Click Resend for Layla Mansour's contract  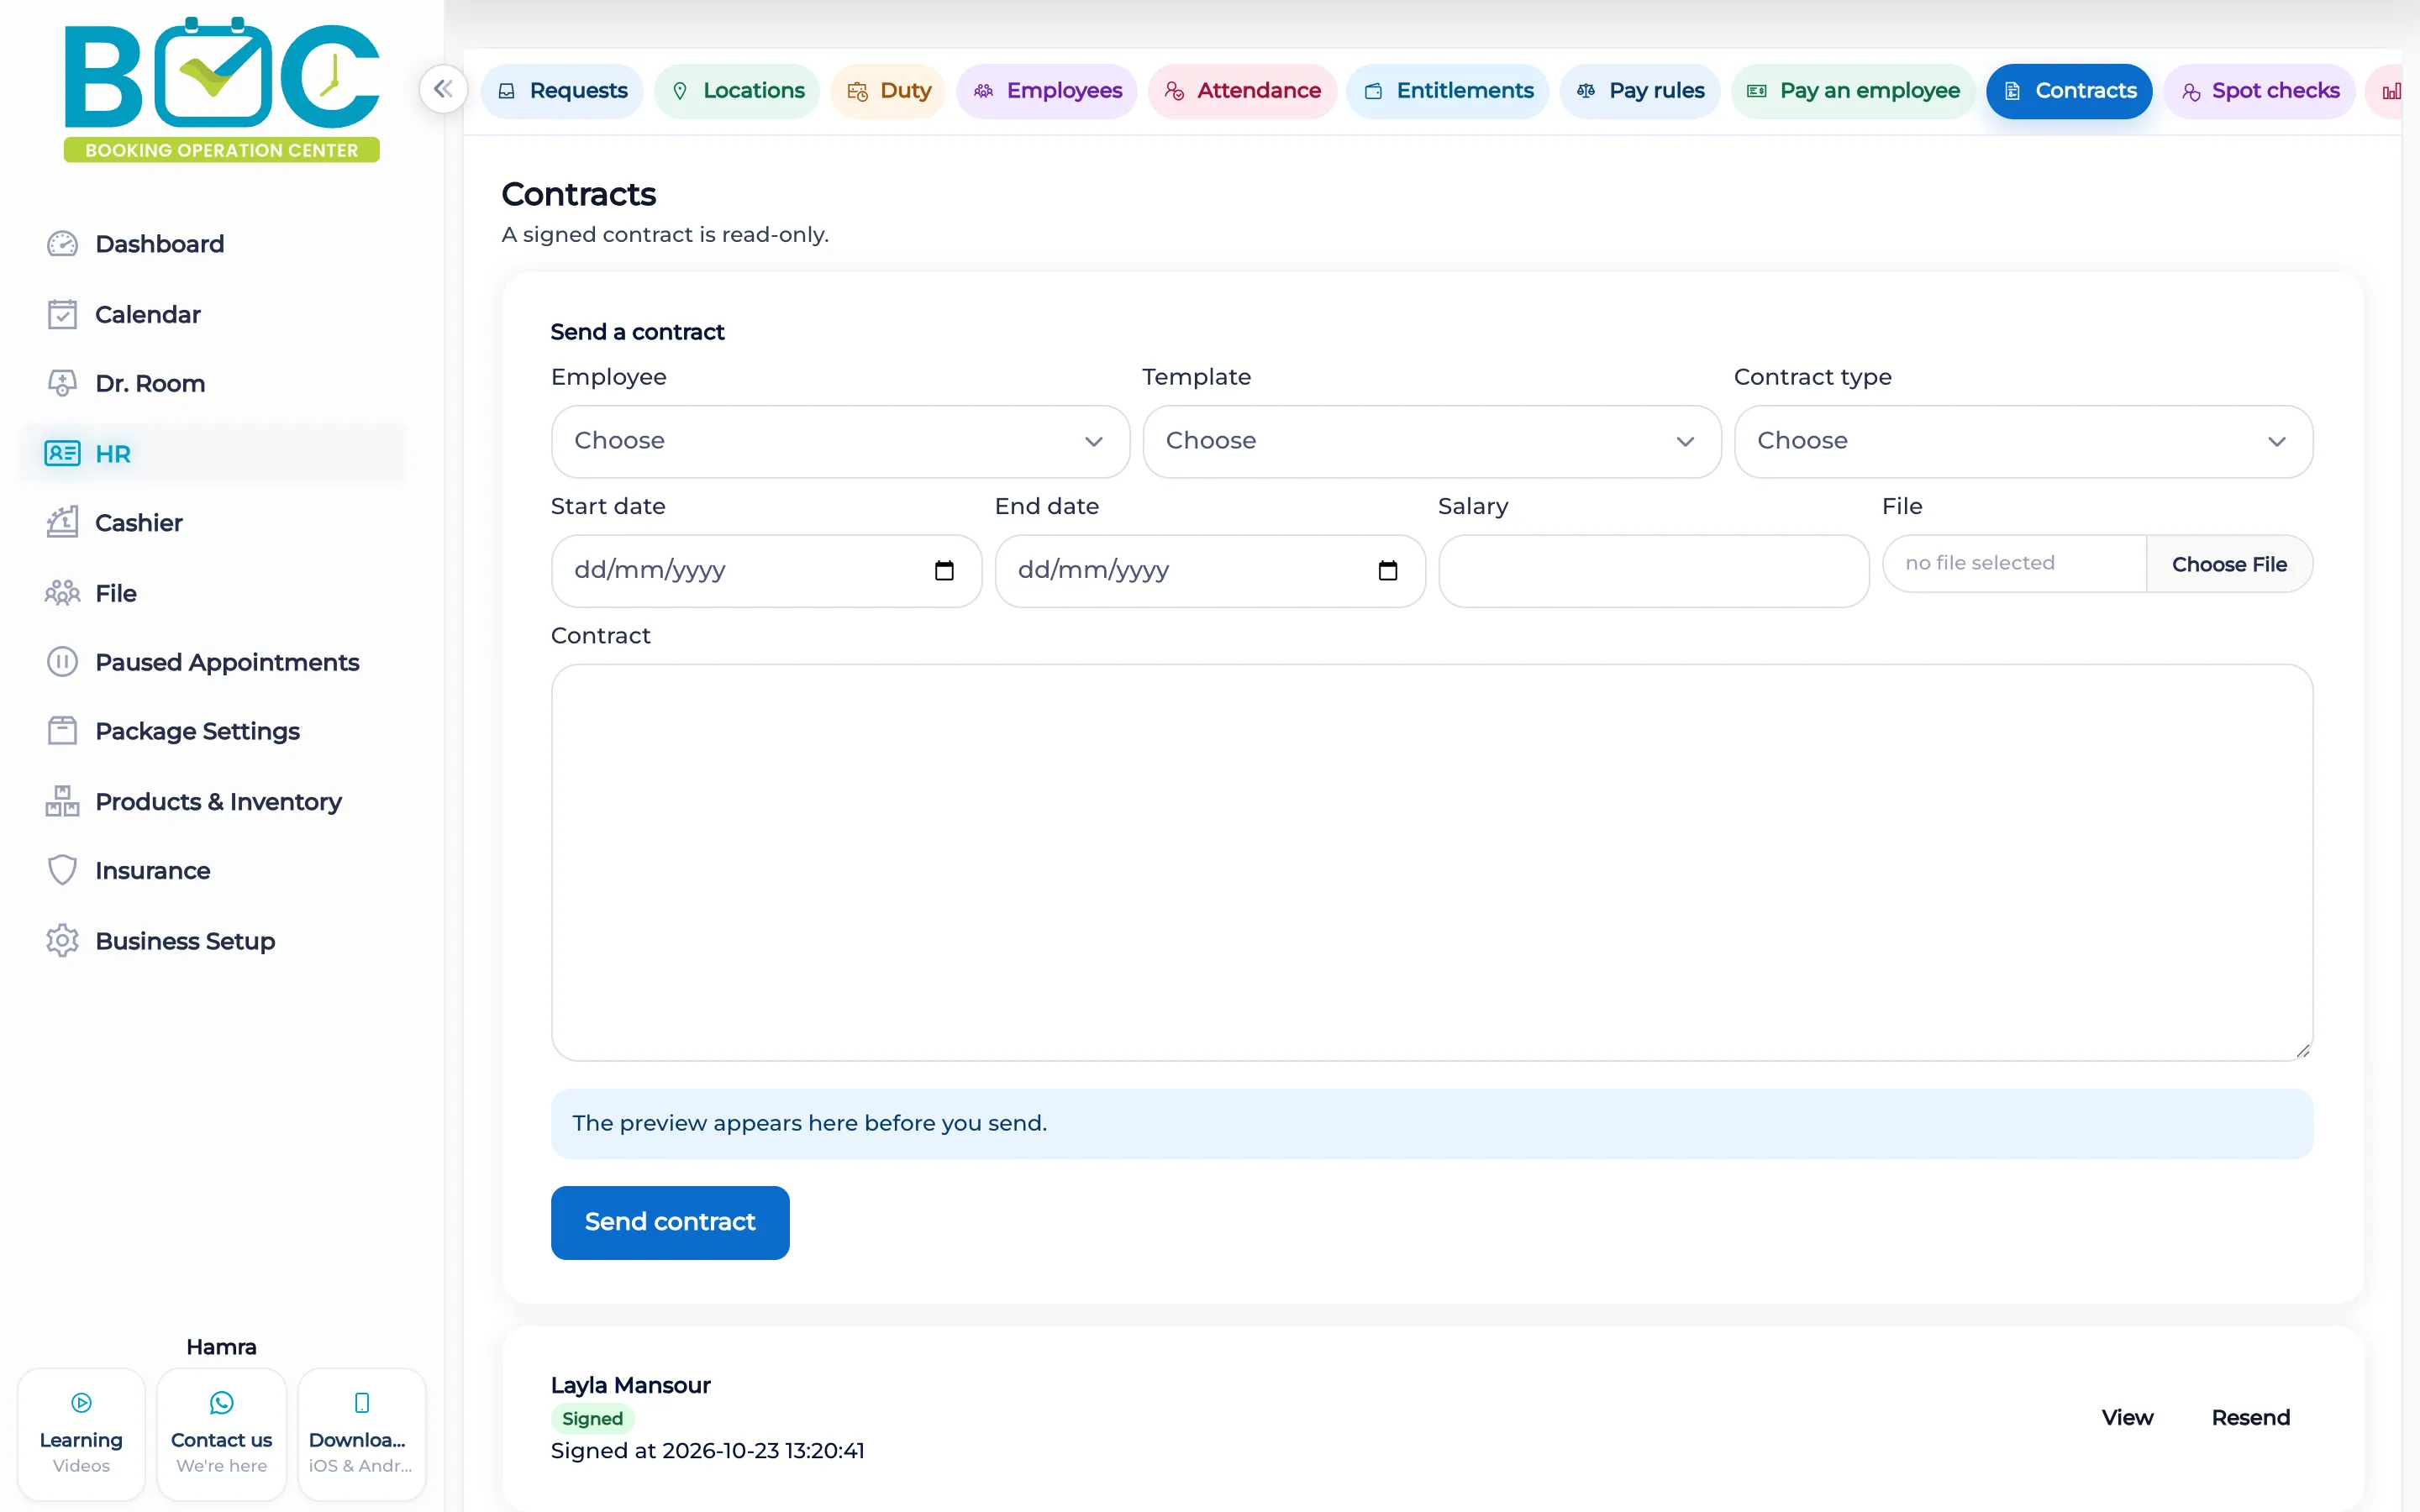coord(2250,1418)
